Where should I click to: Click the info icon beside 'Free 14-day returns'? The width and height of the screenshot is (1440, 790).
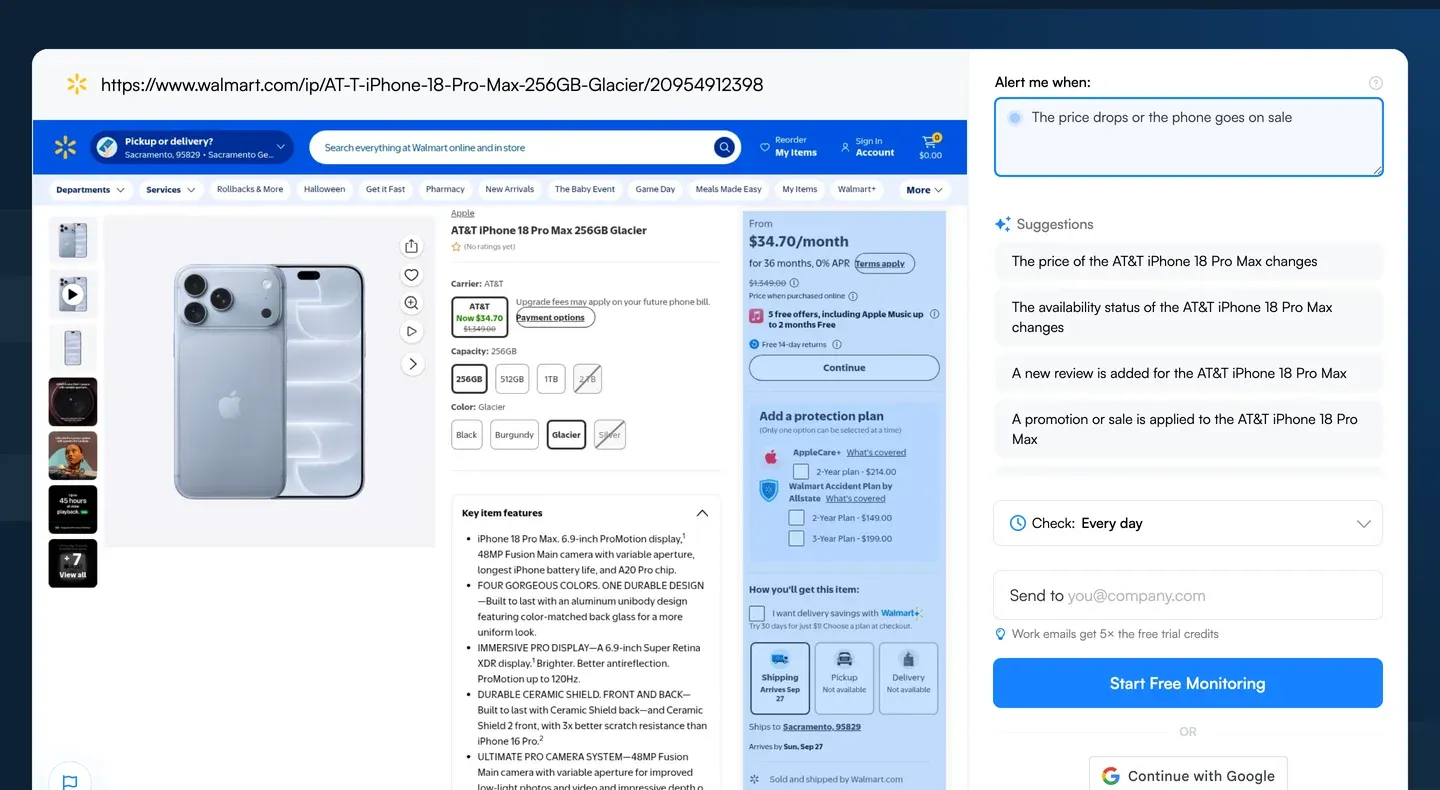point(837,345)
